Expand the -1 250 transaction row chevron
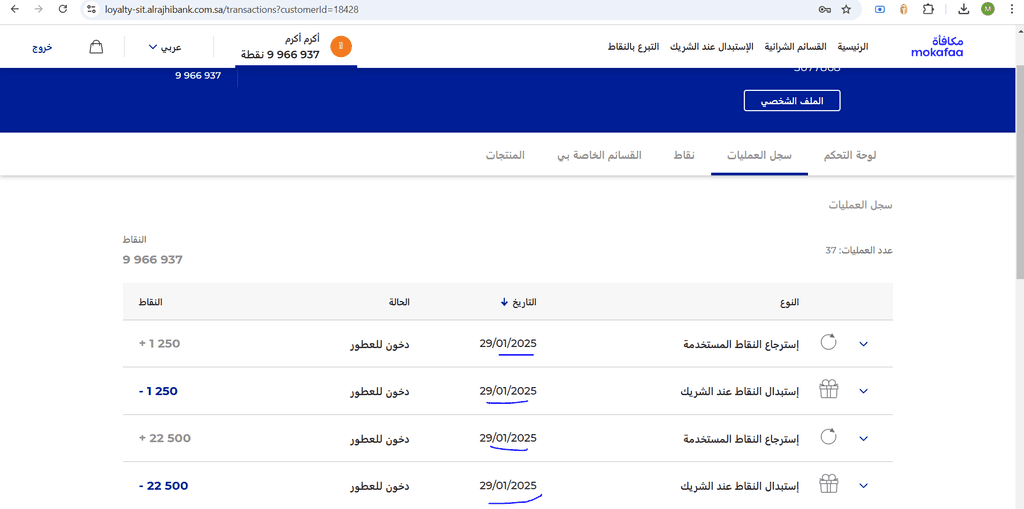1024x509 pixels. 863,391
